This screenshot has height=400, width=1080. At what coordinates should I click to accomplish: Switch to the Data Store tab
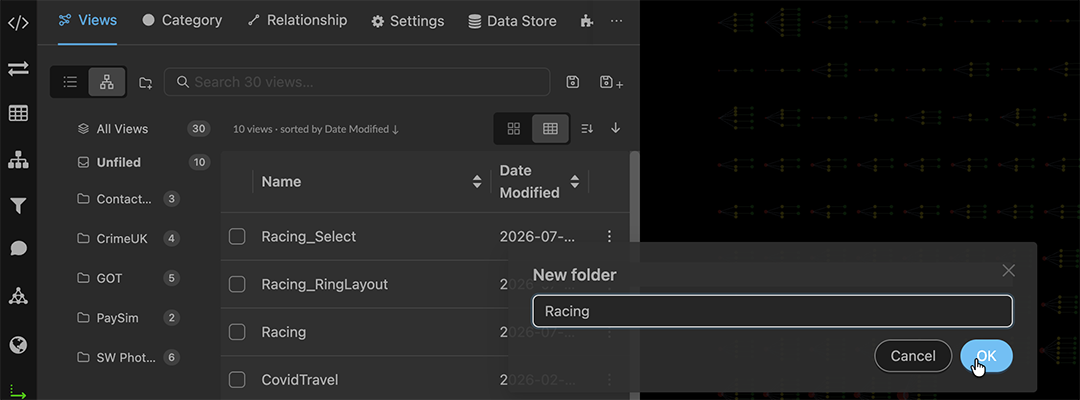coord(512,21)
